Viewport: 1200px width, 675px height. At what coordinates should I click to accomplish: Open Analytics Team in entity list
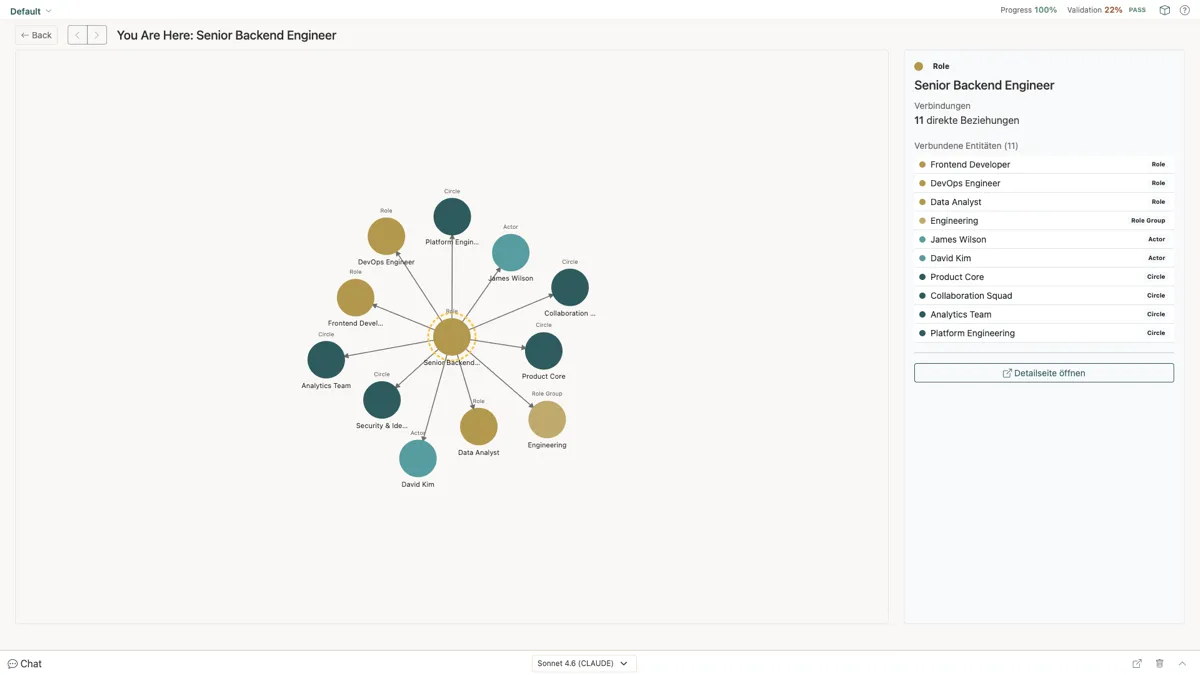(1044, 314)
